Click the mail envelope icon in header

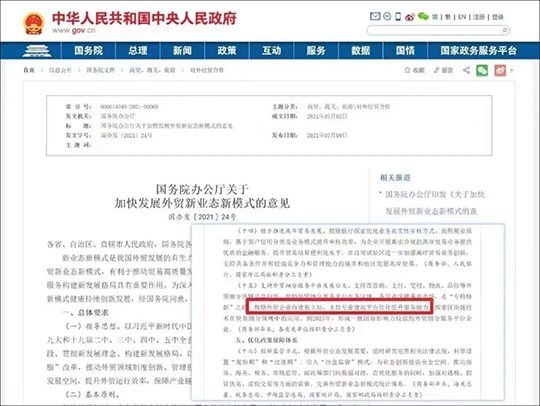(375, 16)
